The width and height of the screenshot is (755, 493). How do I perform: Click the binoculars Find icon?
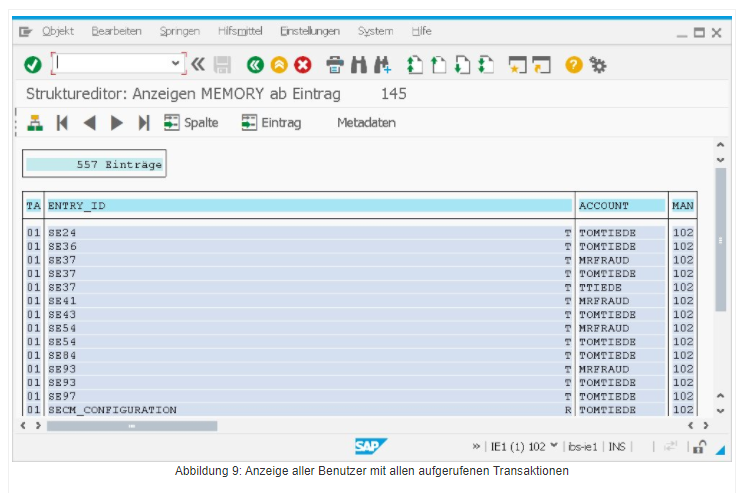click(358, 65)
